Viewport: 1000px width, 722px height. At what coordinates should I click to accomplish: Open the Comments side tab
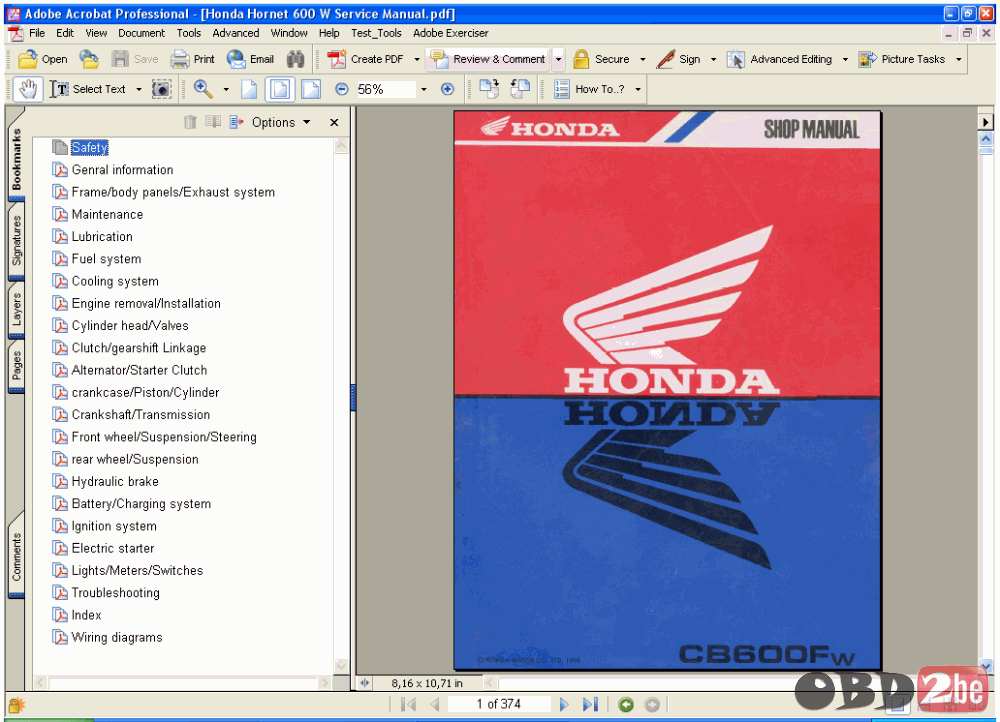[x=17, y=556]
